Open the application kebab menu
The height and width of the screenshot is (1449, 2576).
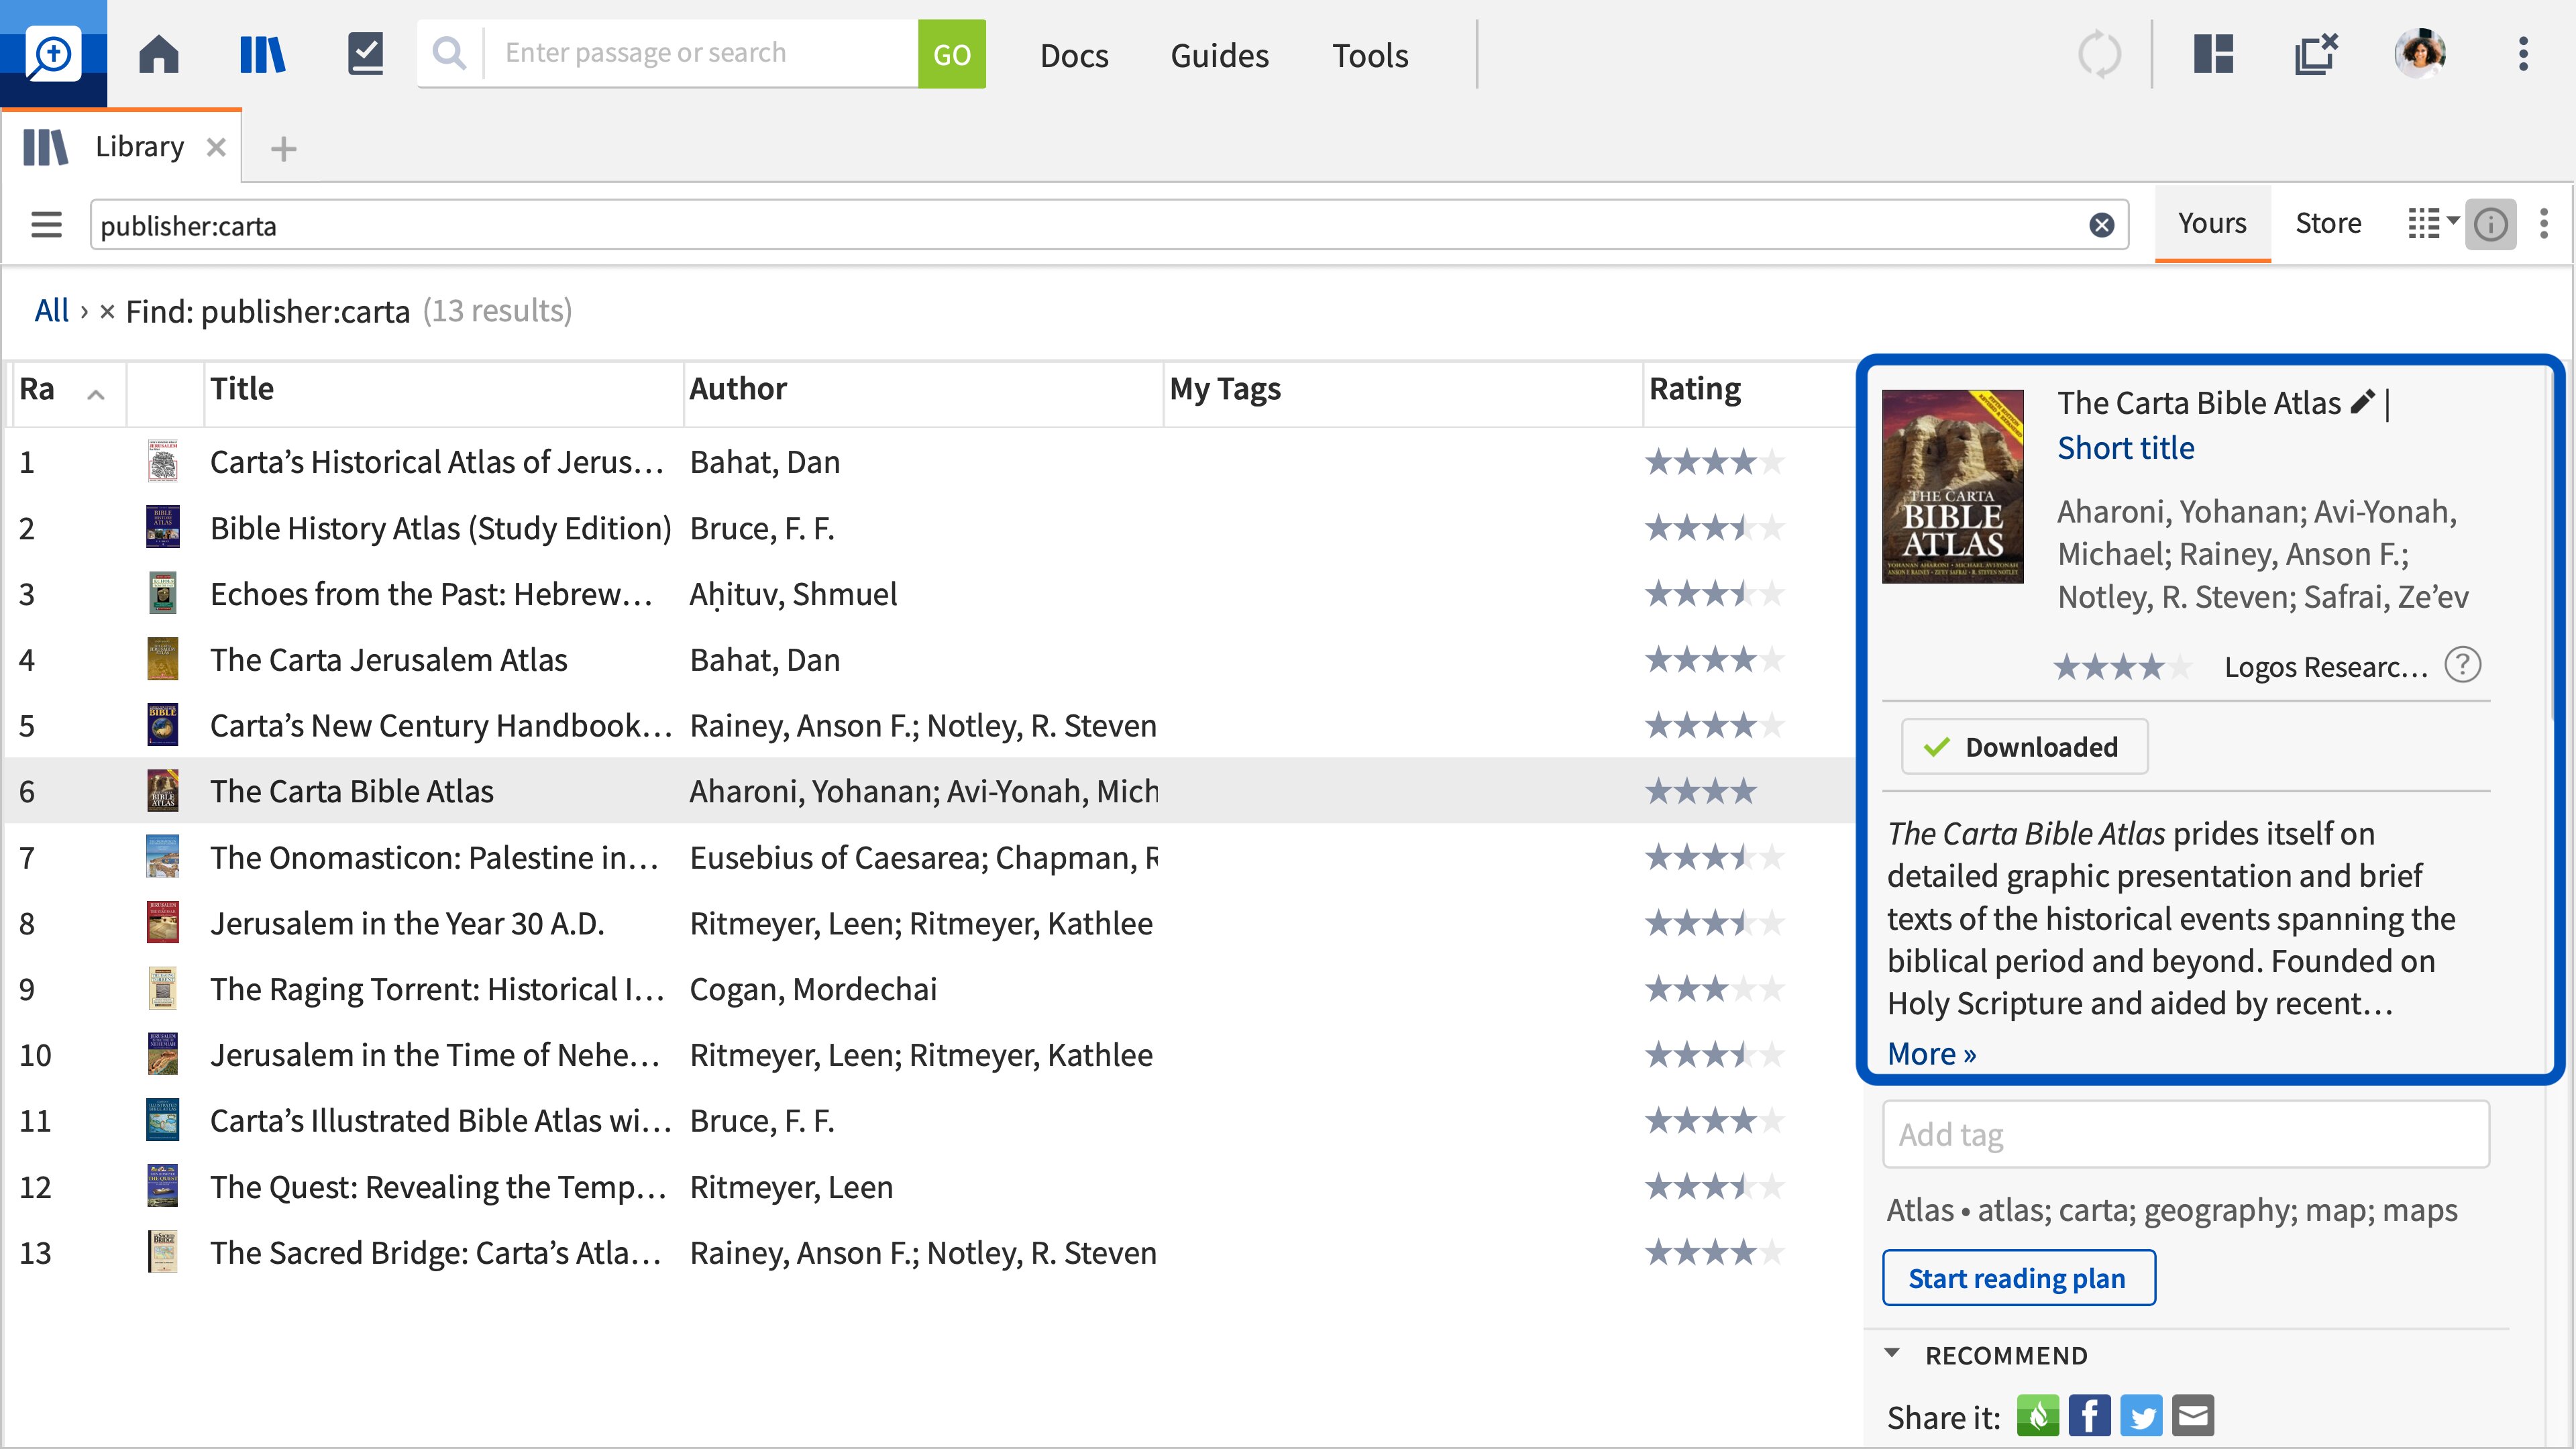point(2523,54)
